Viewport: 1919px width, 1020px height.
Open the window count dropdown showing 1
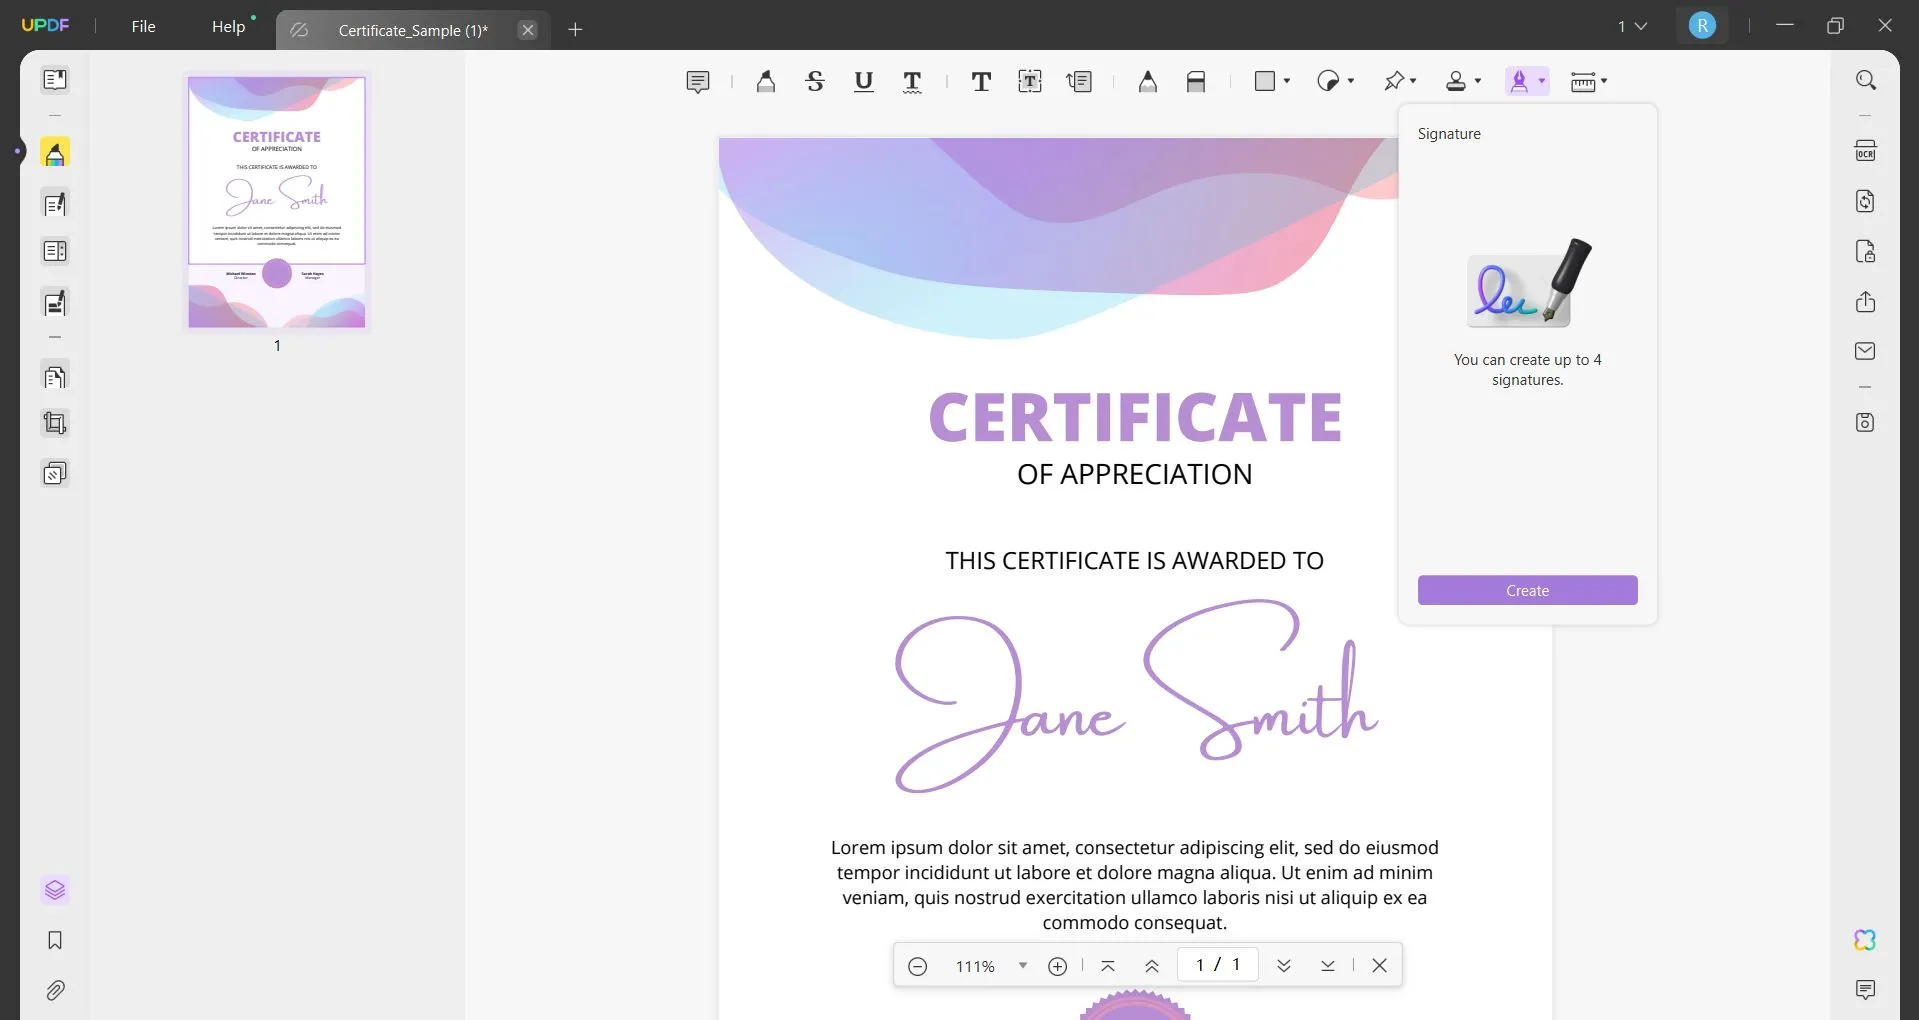[1632, 26]
